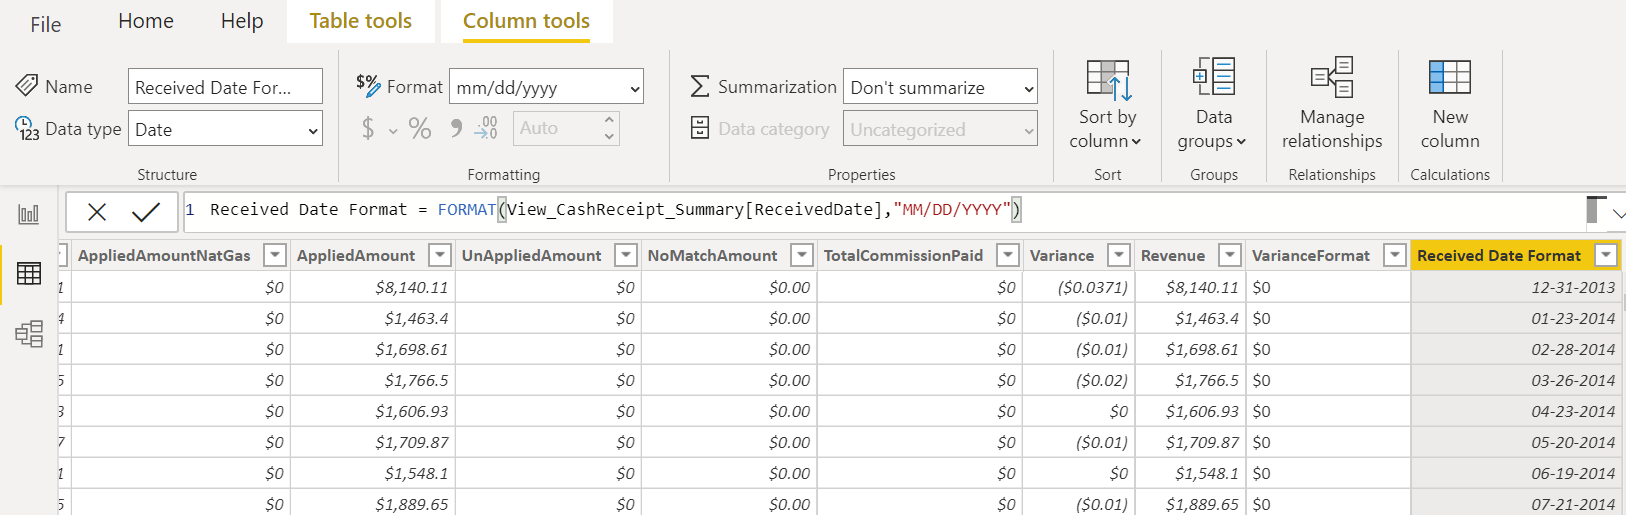Image resolution: width=1626 pixels, height=515 pixels.
Task: Click Variance cell ($0.0371)
Action: click(x=1078, y=287)
